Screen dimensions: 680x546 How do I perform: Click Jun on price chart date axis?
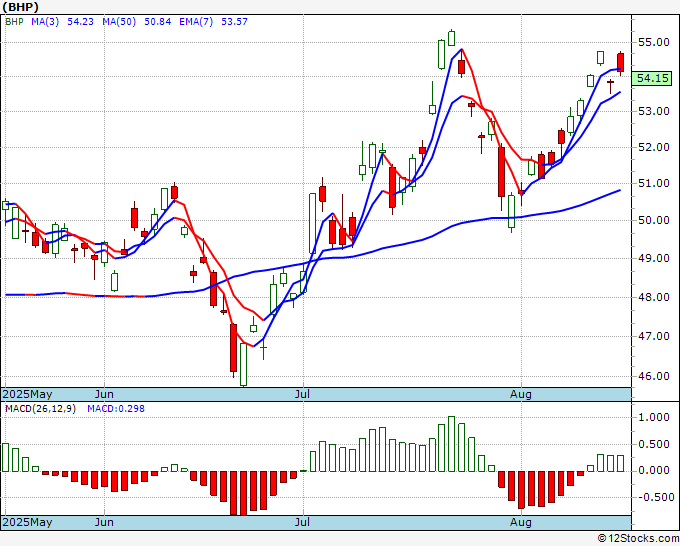[x=104, y=394]
